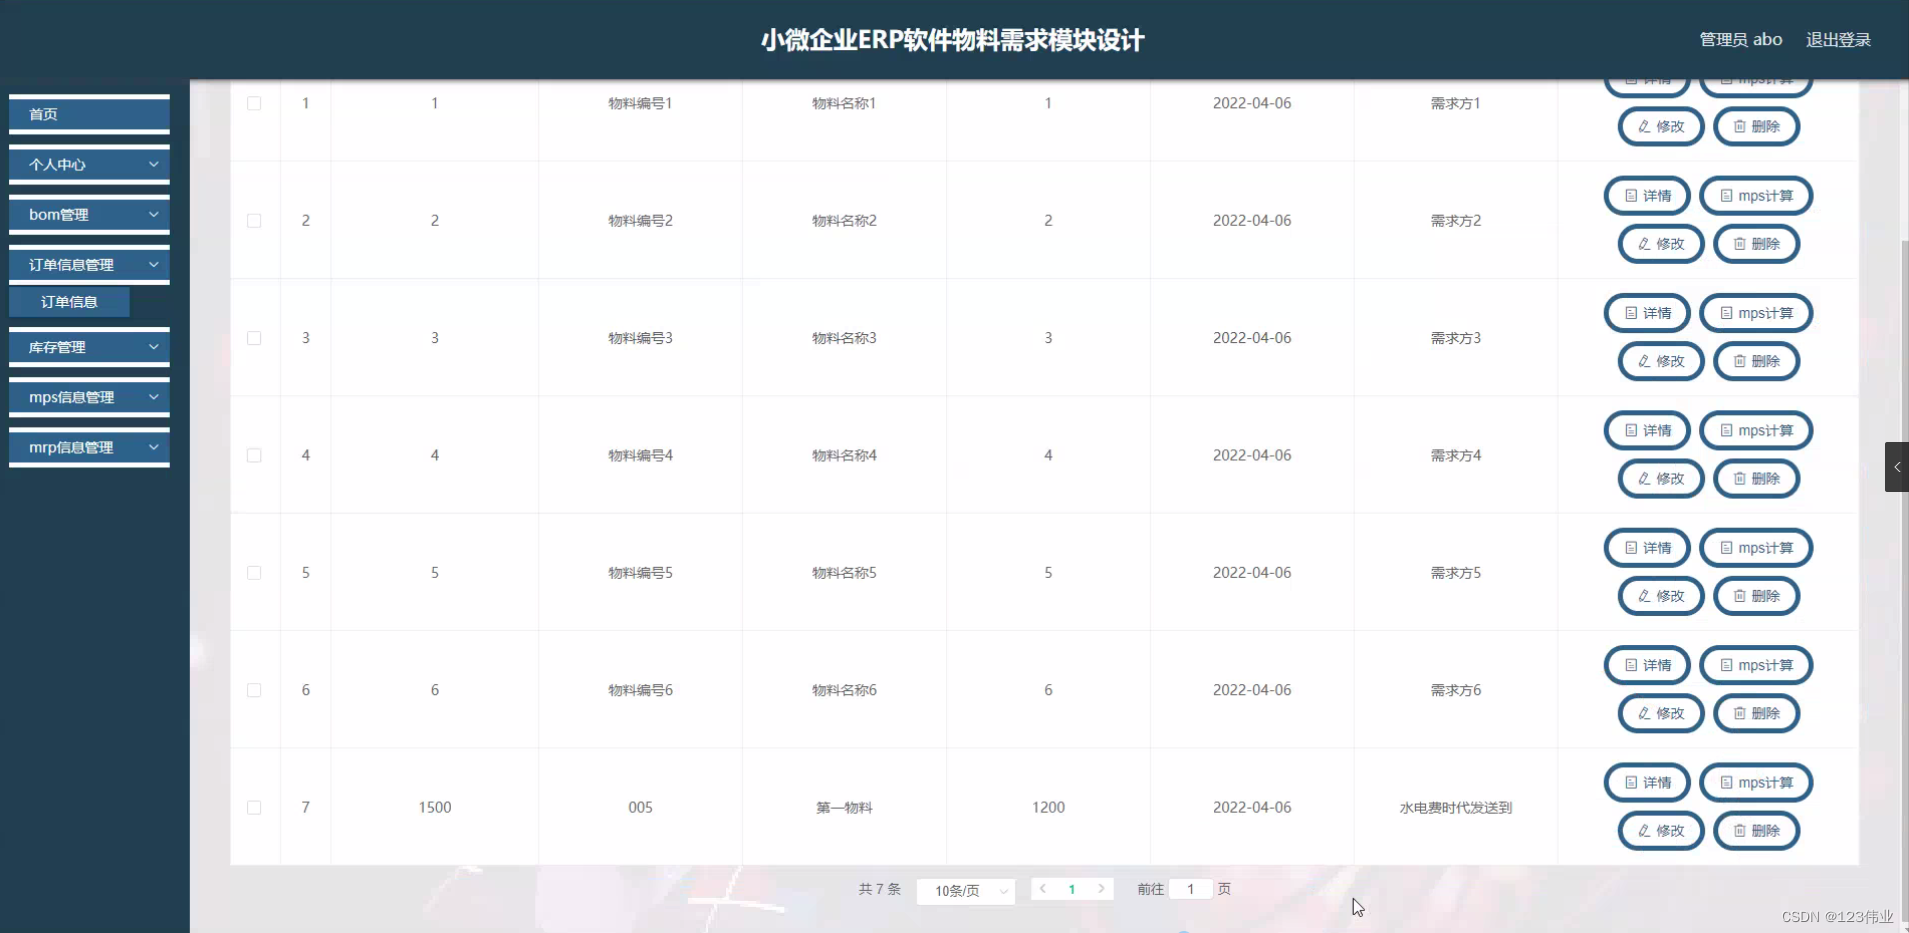Click the previous page arrow in pagination
The height and width of the screenshot is (933, 1909).
tap(1043, 888)
